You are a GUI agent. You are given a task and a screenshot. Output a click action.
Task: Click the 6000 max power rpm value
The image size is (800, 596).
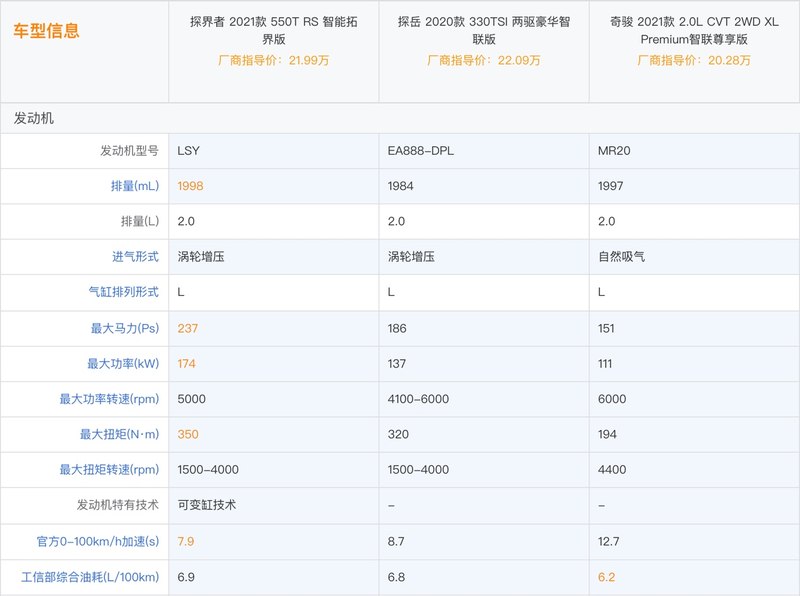[612, 399]
